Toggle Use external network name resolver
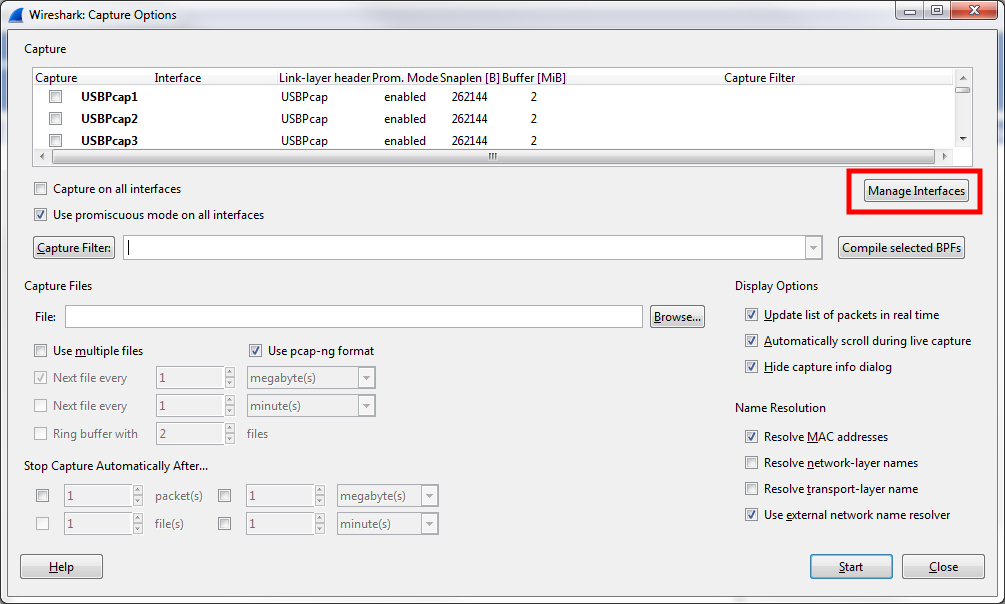This screenshot has width=1005, height=604. click(751, 515)
